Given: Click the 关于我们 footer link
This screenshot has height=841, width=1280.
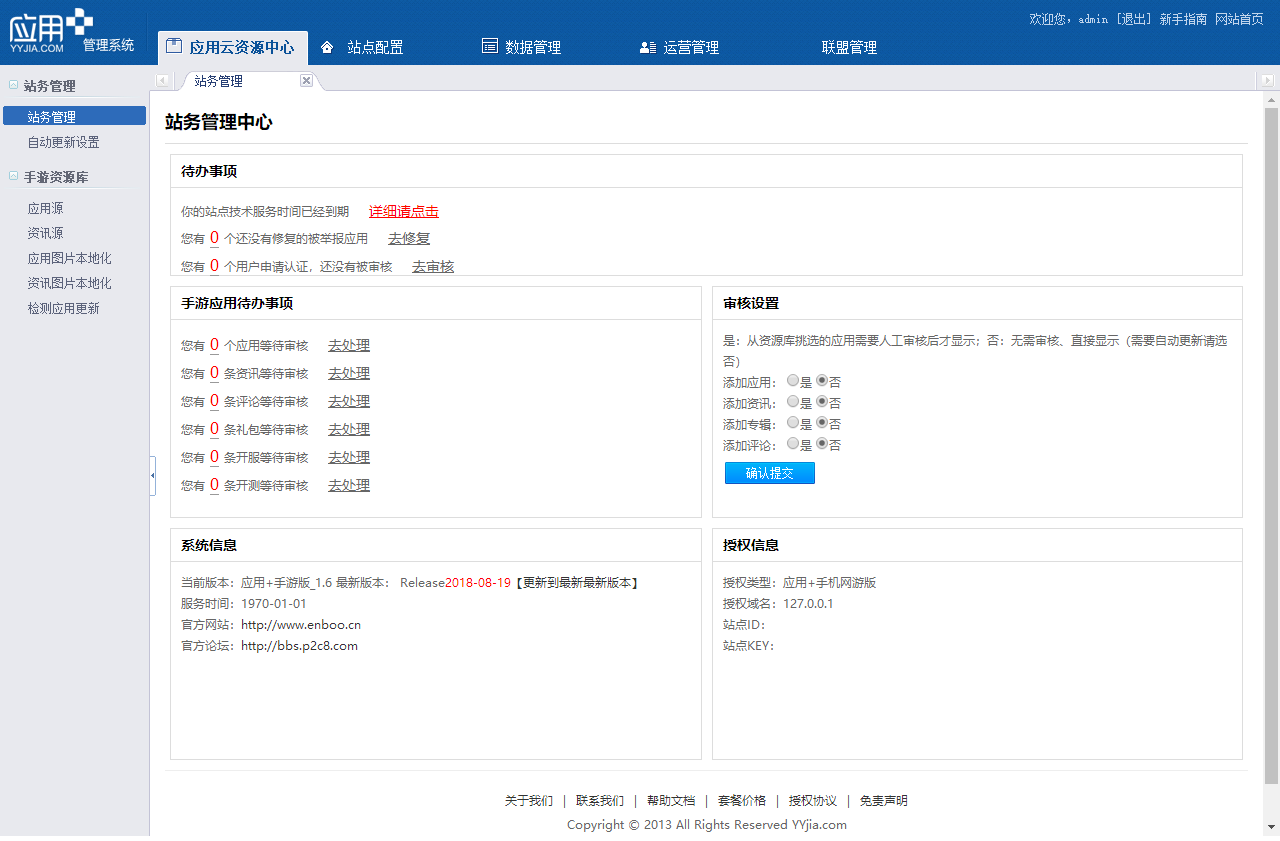Looking at the screenshot, I should click(528, 801).
